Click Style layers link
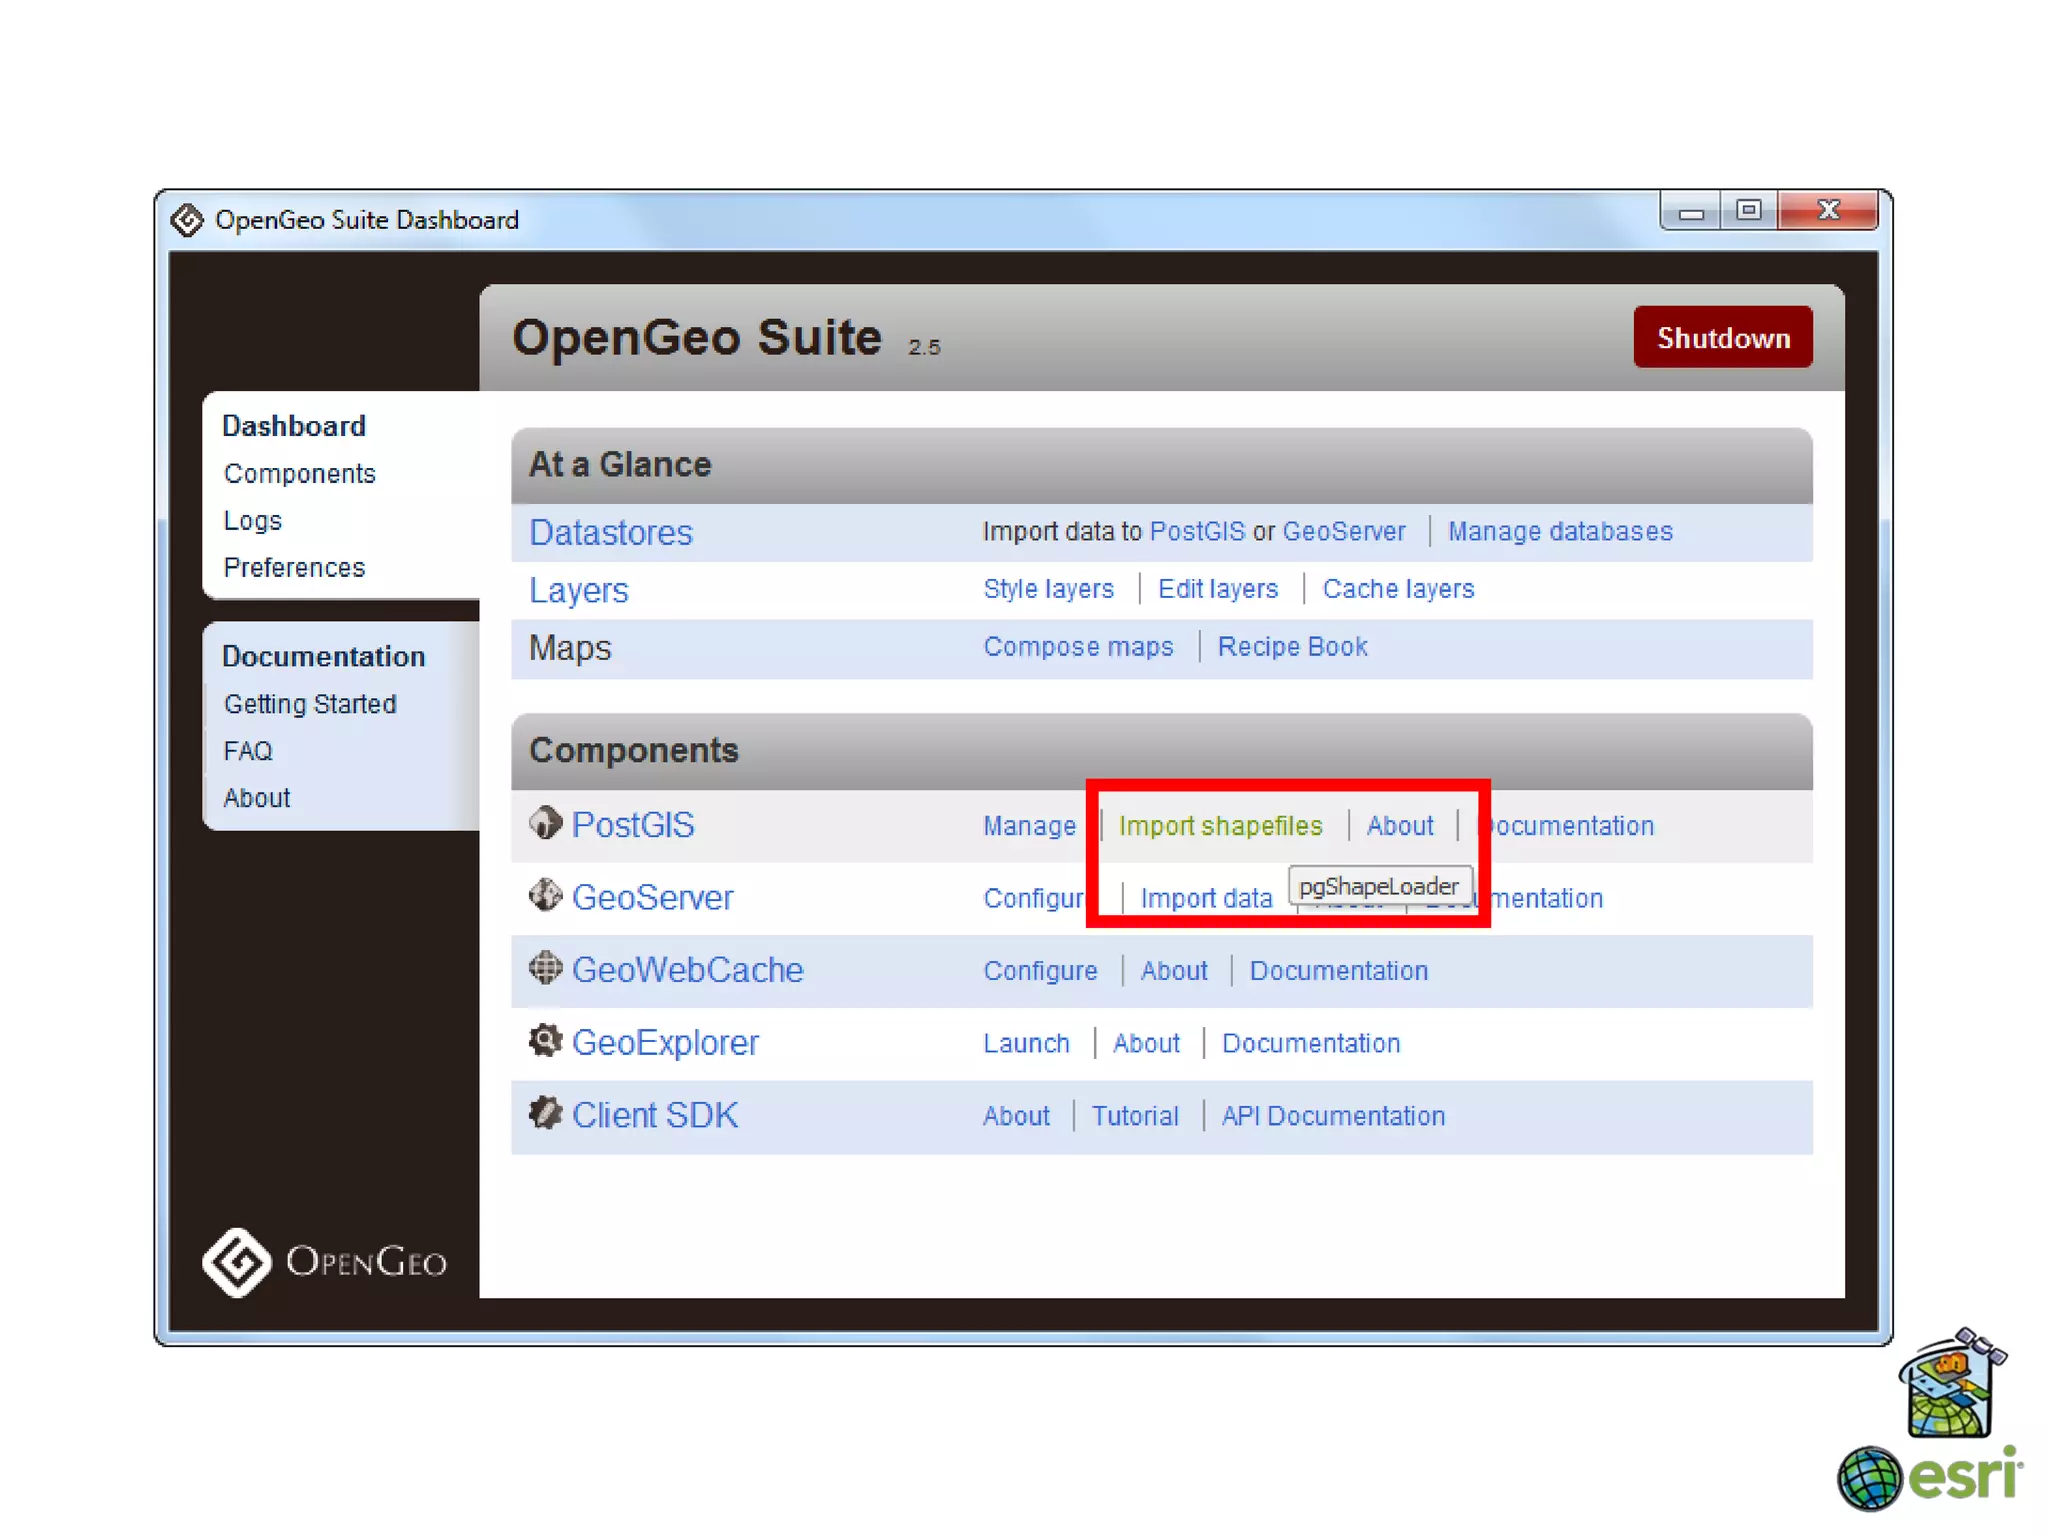Screen dimensions: 2048x1536 [1048, 589]
